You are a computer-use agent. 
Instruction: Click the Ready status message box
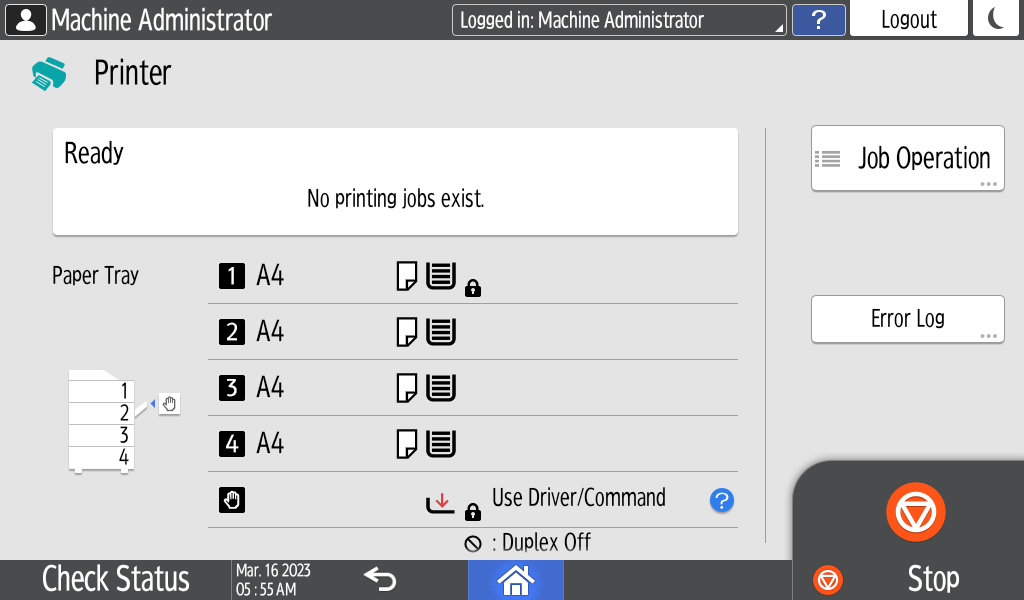click(395, 181)
